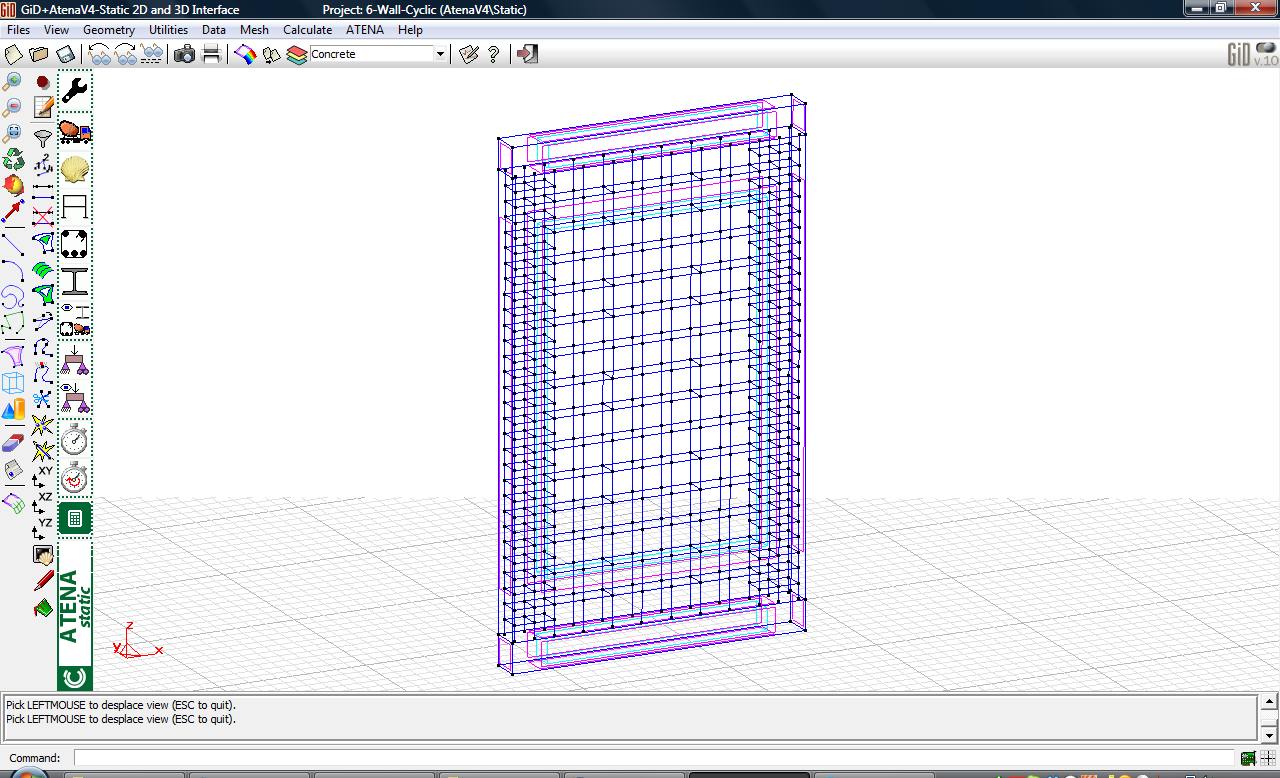Click the stopwatch with red arrow icon

point(75,477)
